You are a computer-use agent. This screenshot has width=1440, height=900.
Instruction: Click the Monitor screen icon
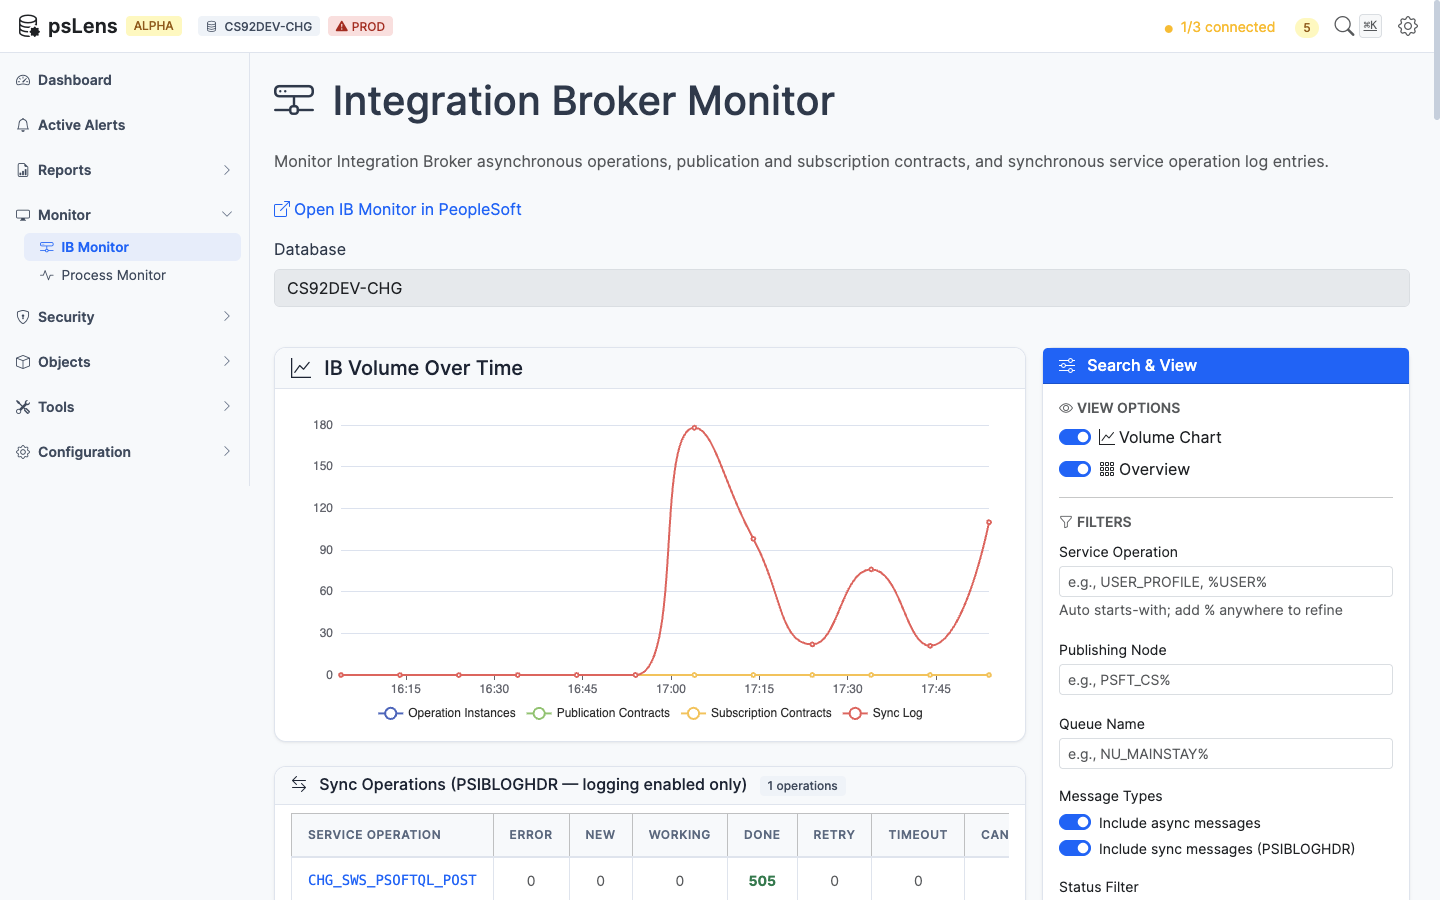pyautogui.click(x=23, y=215)
